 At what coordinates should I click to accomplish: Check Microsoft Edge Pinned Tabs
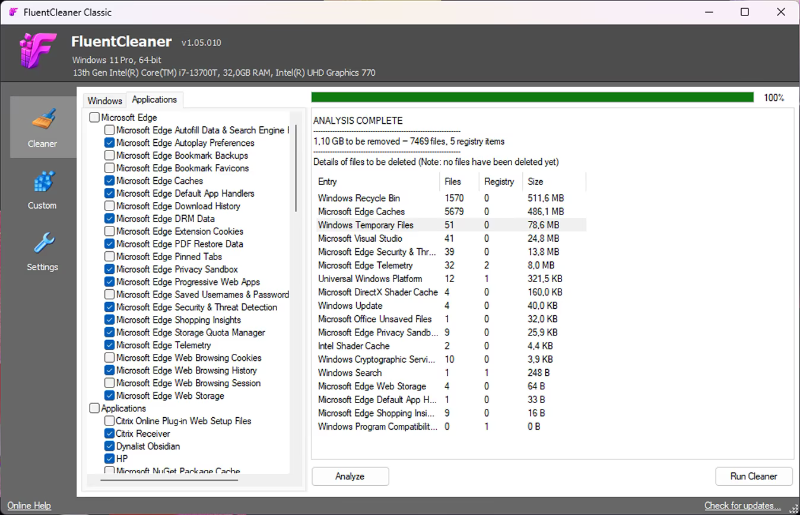point(109,256)
